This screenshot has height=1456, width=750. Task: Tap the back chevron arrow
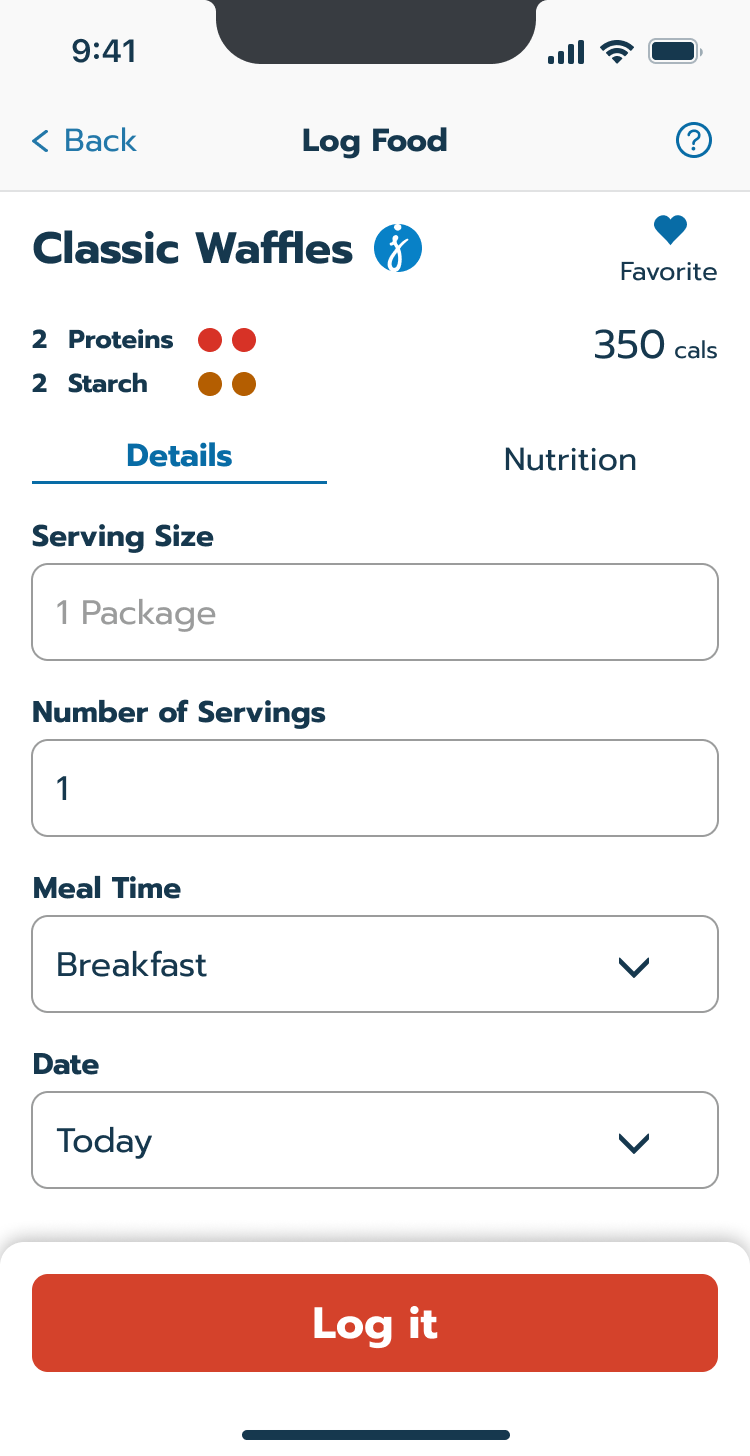(x=40, y=141)
